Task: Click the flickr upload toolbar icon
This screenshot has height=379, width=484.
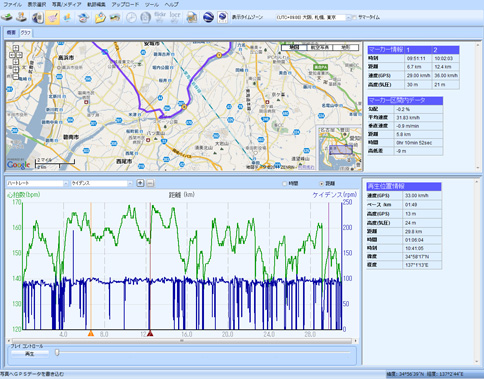Action: (160, 17)
